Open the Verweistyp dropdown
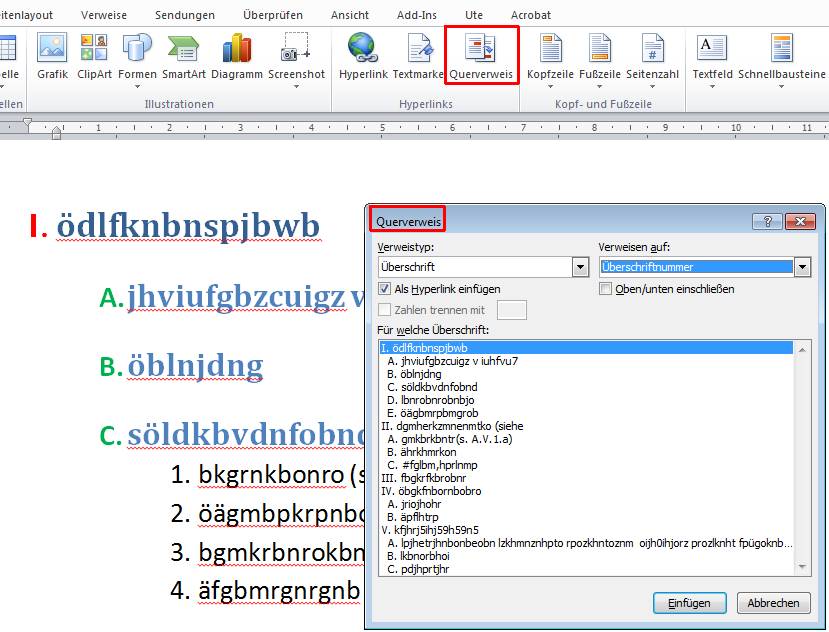The width and height of the screenshot is (829, 632). click(x=580, y=266)
